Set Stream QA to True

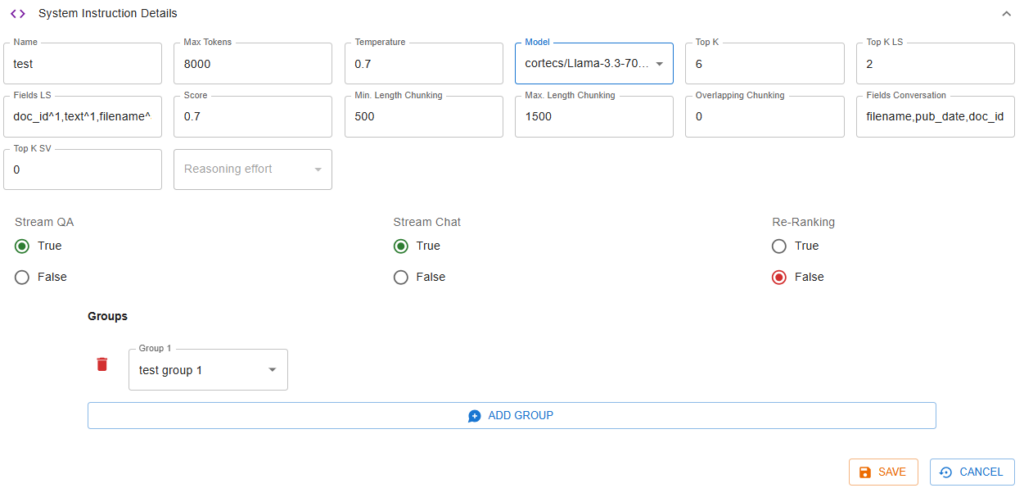[x=22, y=246]
